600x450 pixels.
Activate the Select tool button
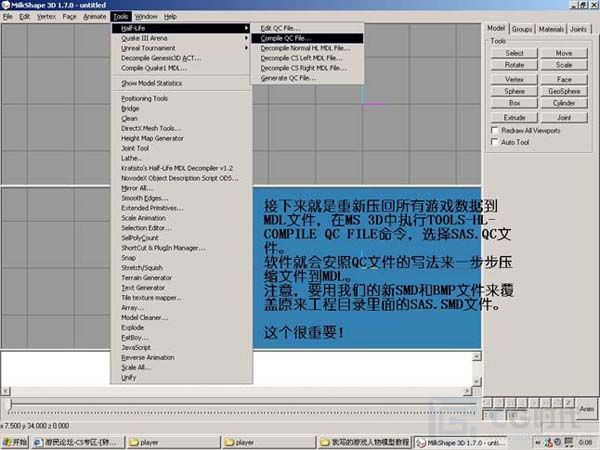[x=514, y=53]
